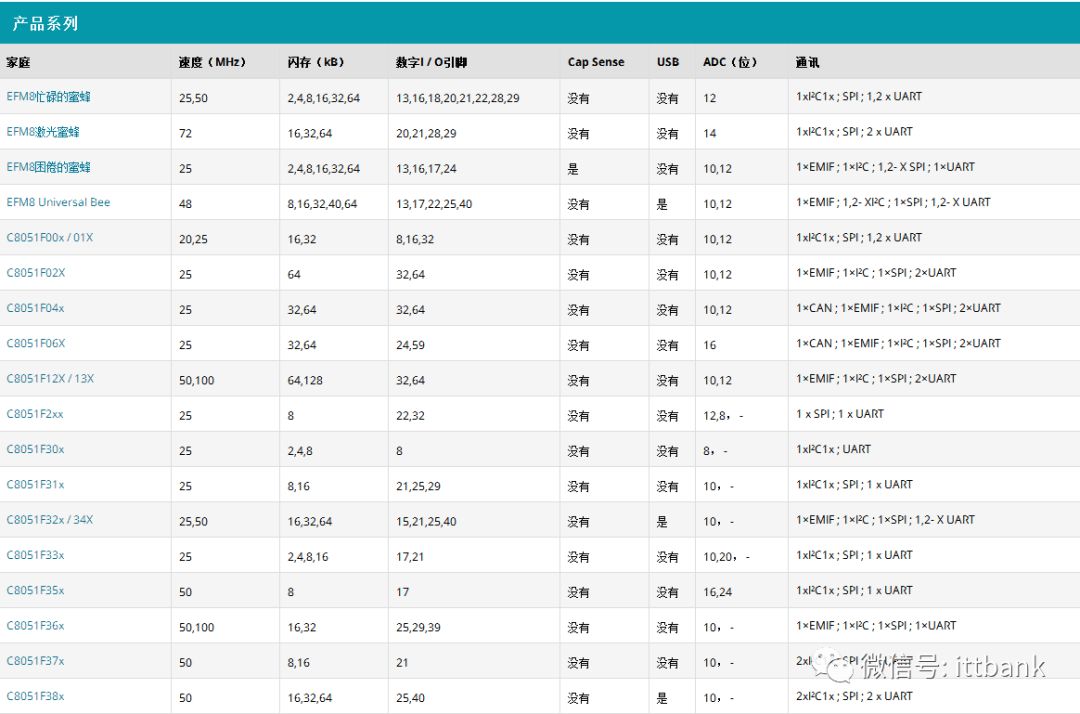Select Cap Sense 是 in EFM8困倦的蜜蜂 row
This screenshot has width=1080, height=714.
[x=573, y=169]
